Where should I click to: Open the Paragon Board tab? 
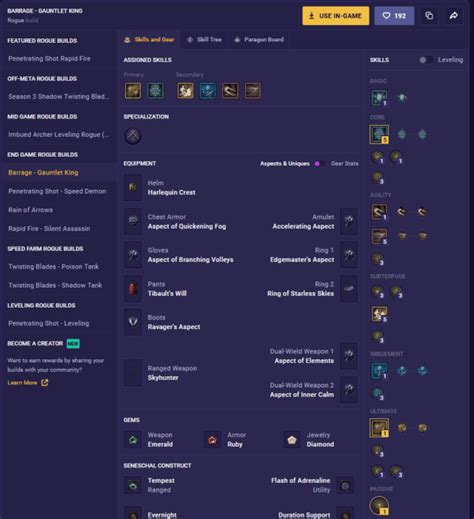pyautogui.click(x=259, y=40)
